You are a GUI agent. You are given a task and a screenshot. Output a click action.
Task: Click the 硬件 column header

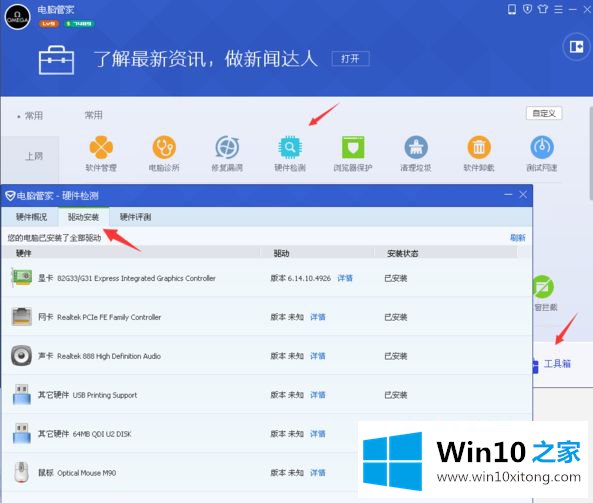pos(23,253)
